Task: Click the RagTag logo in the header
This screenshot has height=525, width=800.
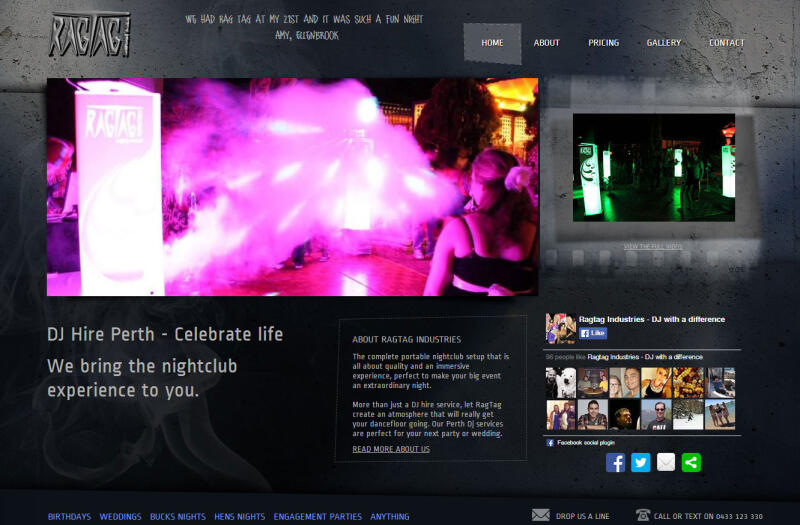Action: pyautogui.click(x=90, y=34)
